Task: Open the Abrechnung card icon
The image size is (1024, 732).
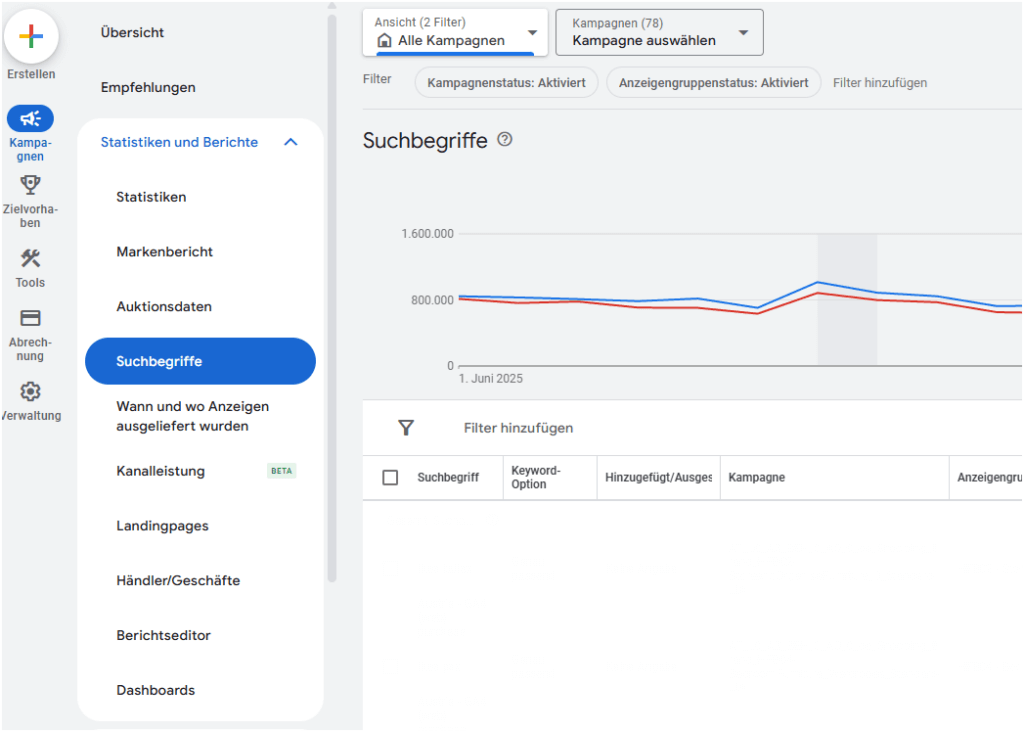Action: coord(30,318)
